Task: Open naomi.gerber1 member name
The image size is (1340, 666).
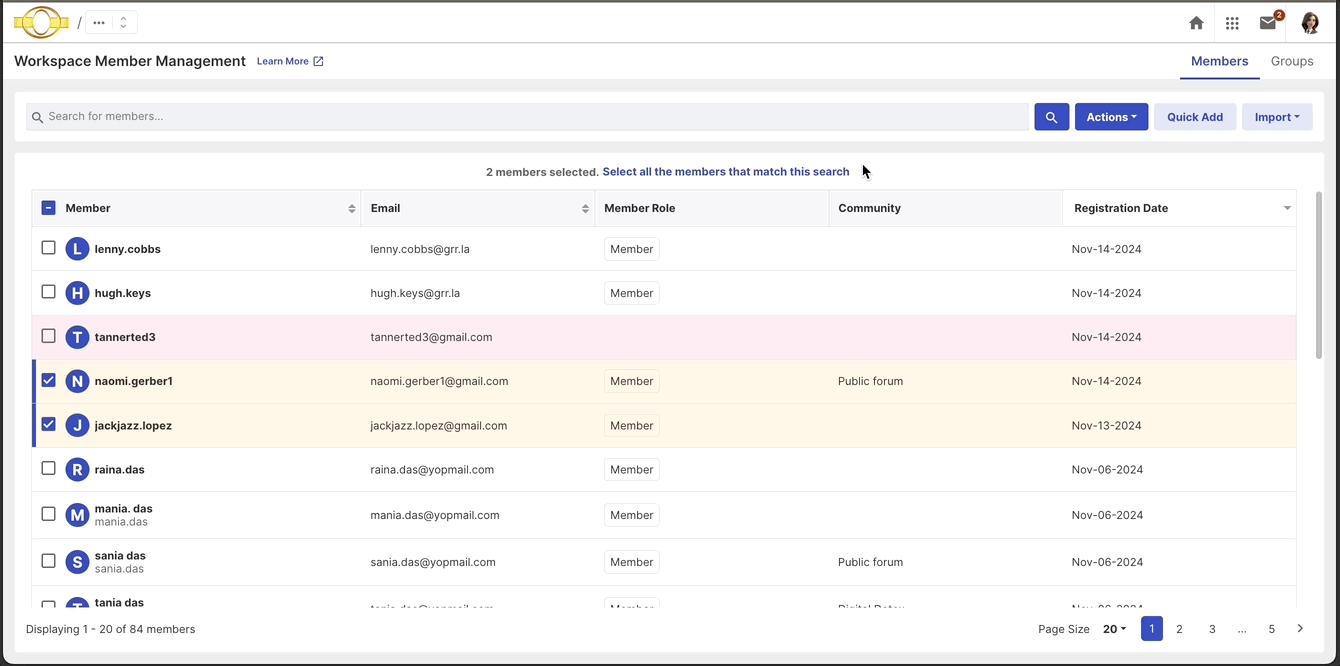Action: 134,381
